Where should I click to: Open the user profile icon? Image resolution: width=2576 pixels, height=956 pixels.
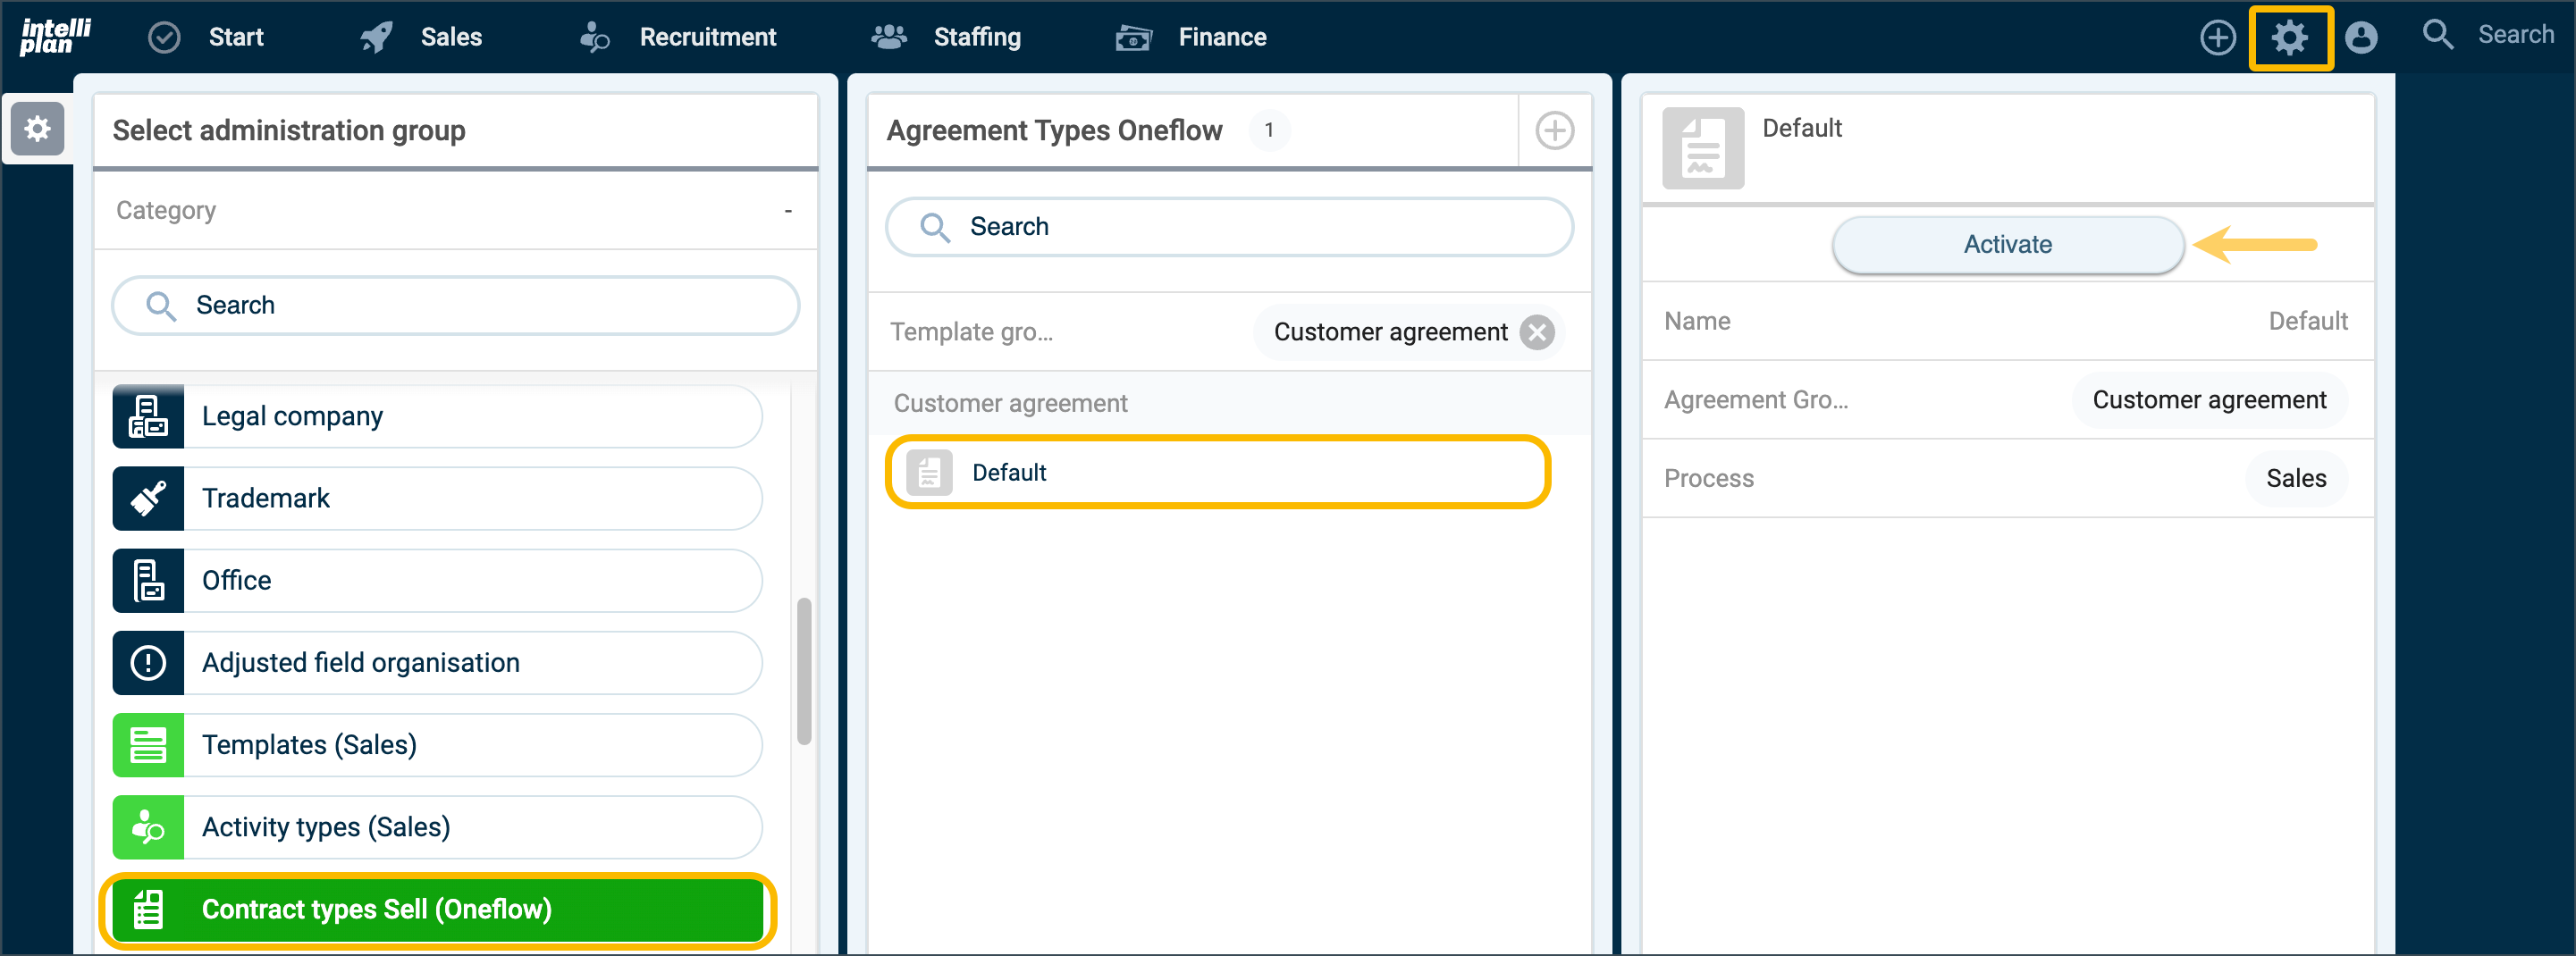click(x=2360, y=38)
